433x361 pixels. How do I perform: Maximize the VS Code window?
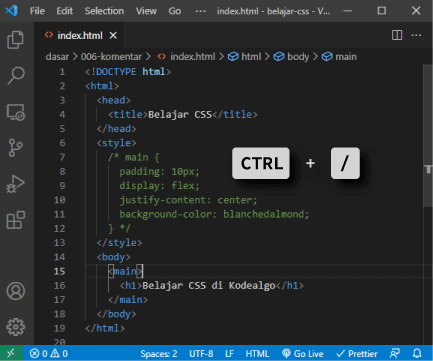click(x=382, y=11)
